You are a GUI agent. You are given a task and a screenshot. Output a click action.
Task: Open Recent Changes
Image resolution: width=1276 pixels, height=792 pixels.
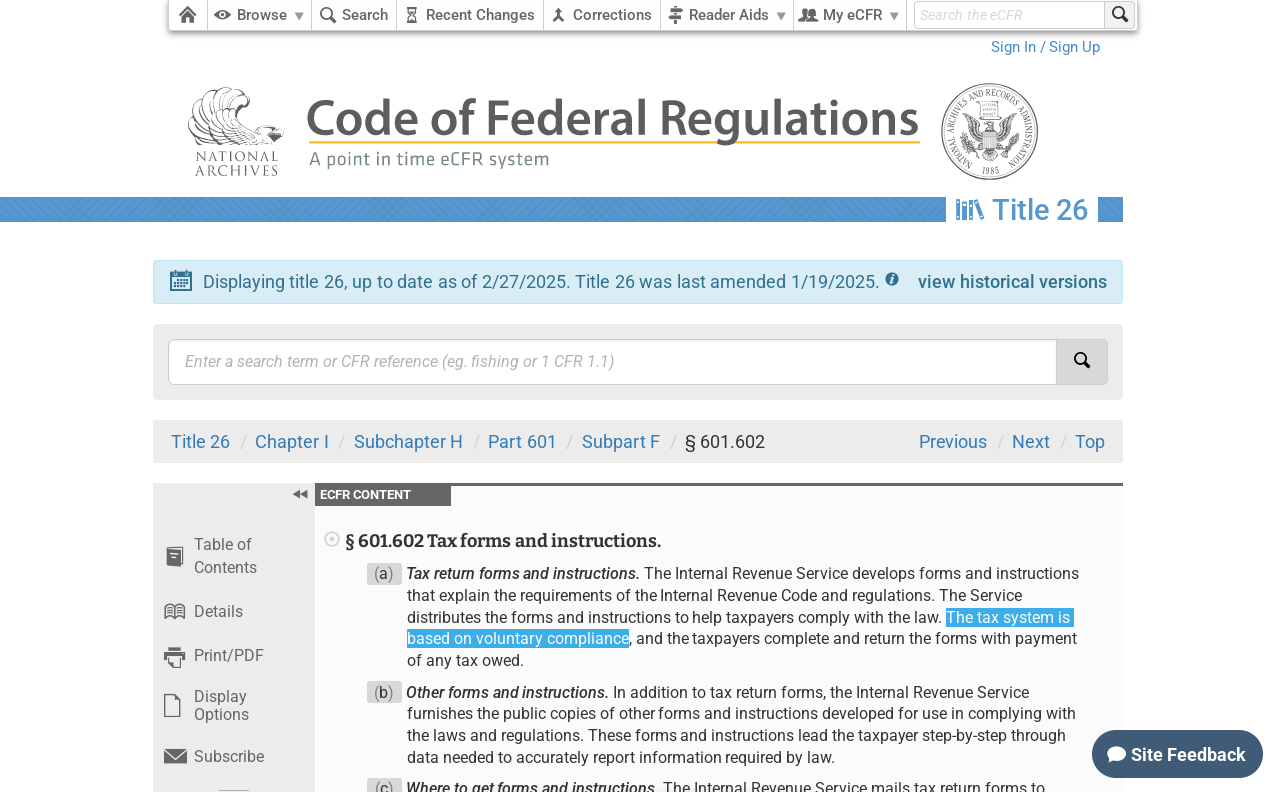470,15
